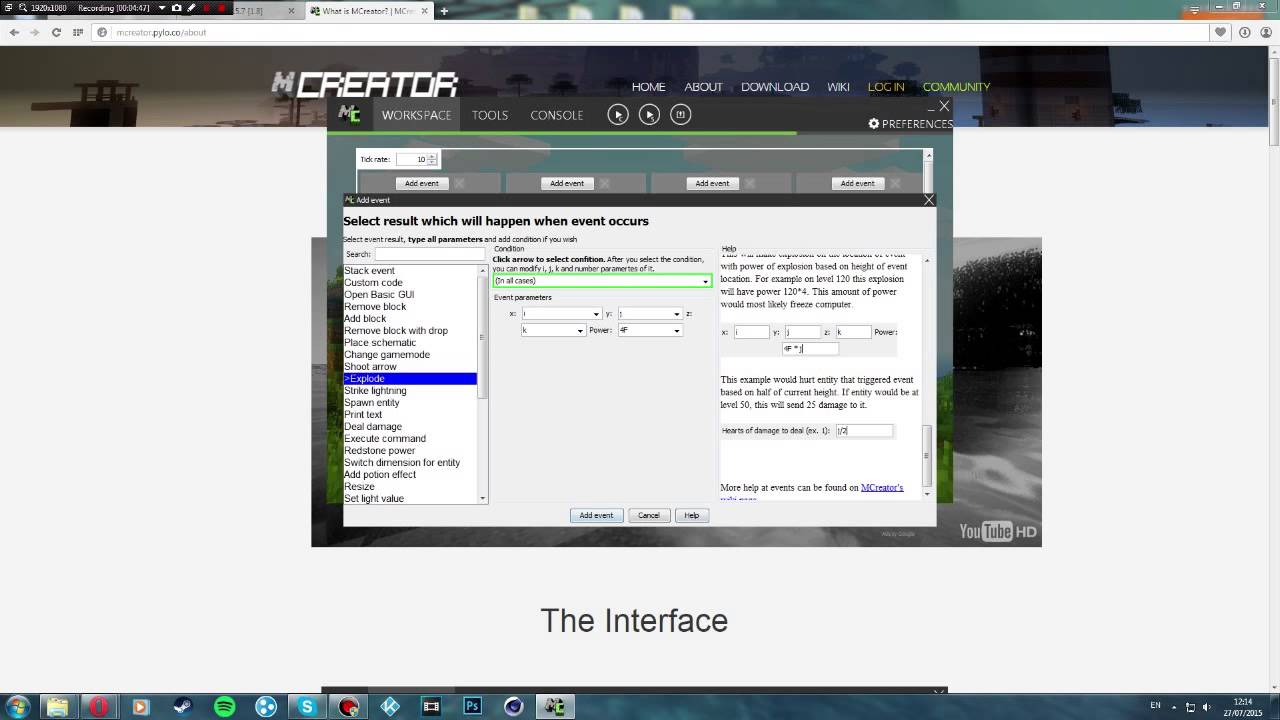This screenshot has width=1280, height=720.
Task: Click the first circular run icon in MCreator toolbar
Action: 618,115
